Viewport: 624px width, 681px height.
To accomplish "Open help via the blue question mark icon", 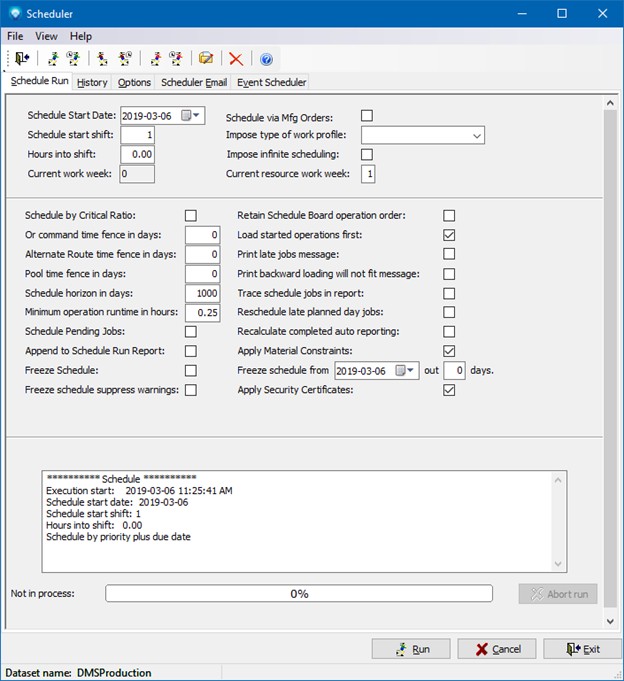I will tap(266, 59).
